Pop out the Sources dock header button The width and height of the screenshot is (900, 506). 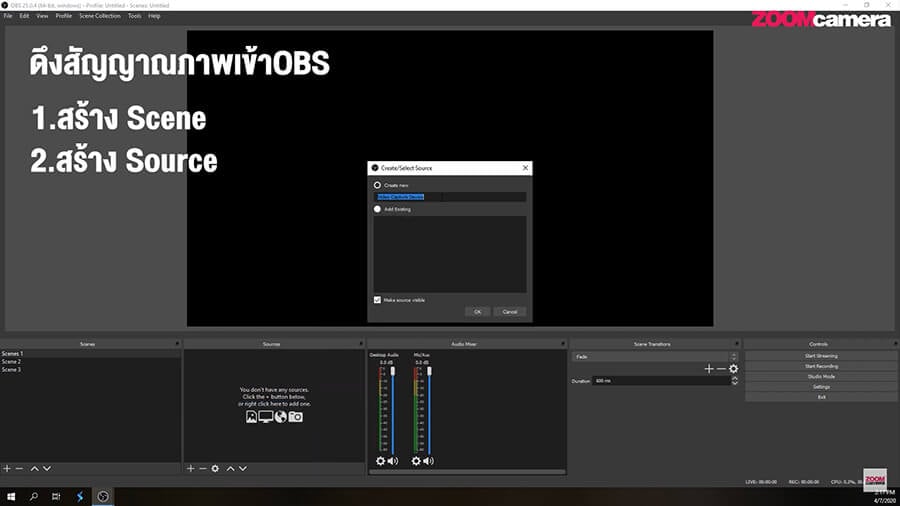(361, 344)
